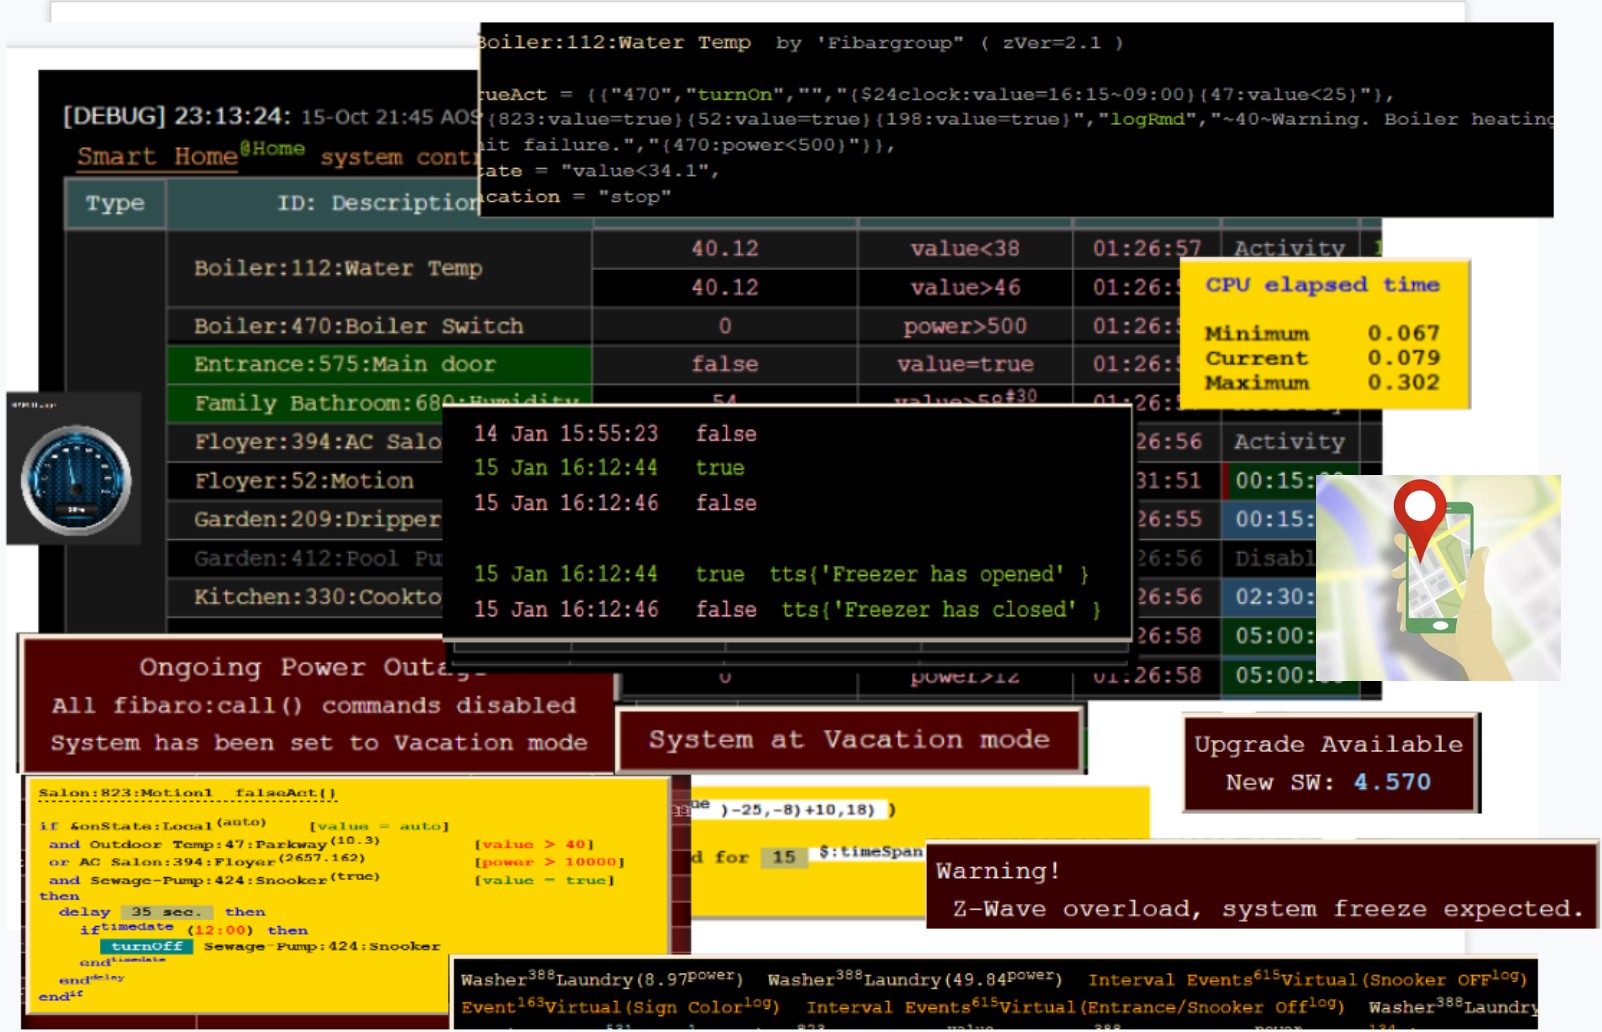The image size is (1602, 1032).
Task: Click the [power > 10000] condition
Action: (549, 862)
